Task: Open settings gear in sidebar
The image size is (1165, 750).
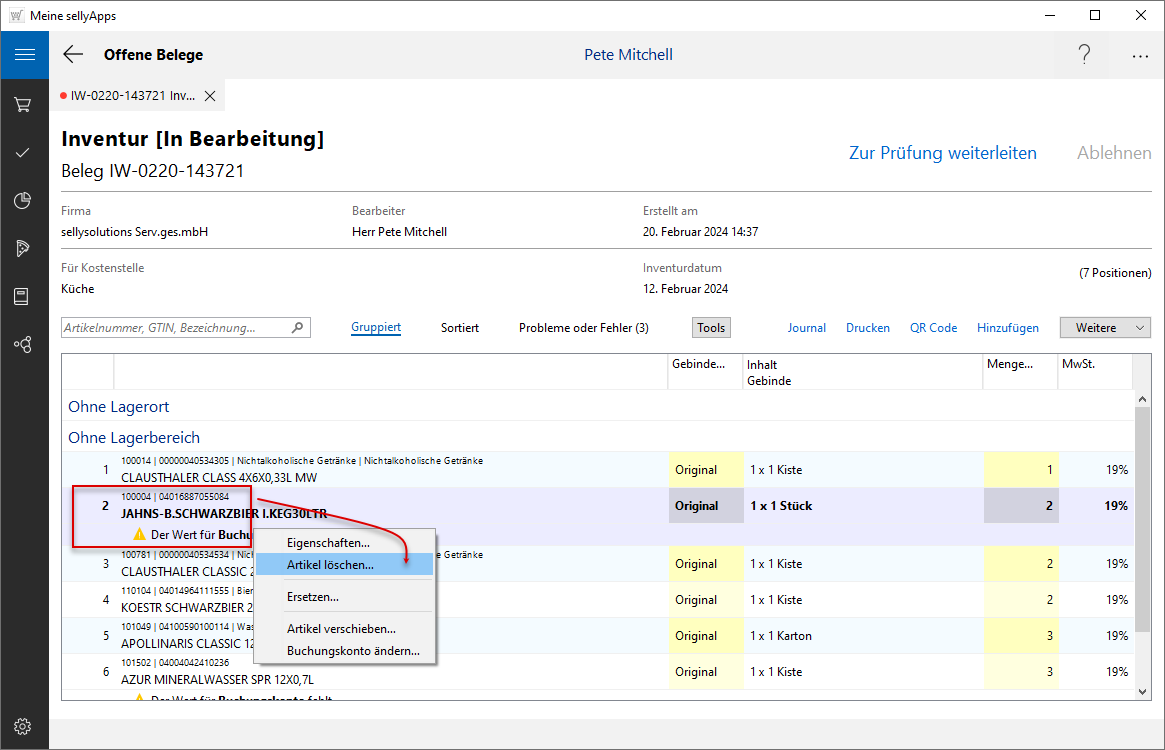Action: click(x=24, y=726)
